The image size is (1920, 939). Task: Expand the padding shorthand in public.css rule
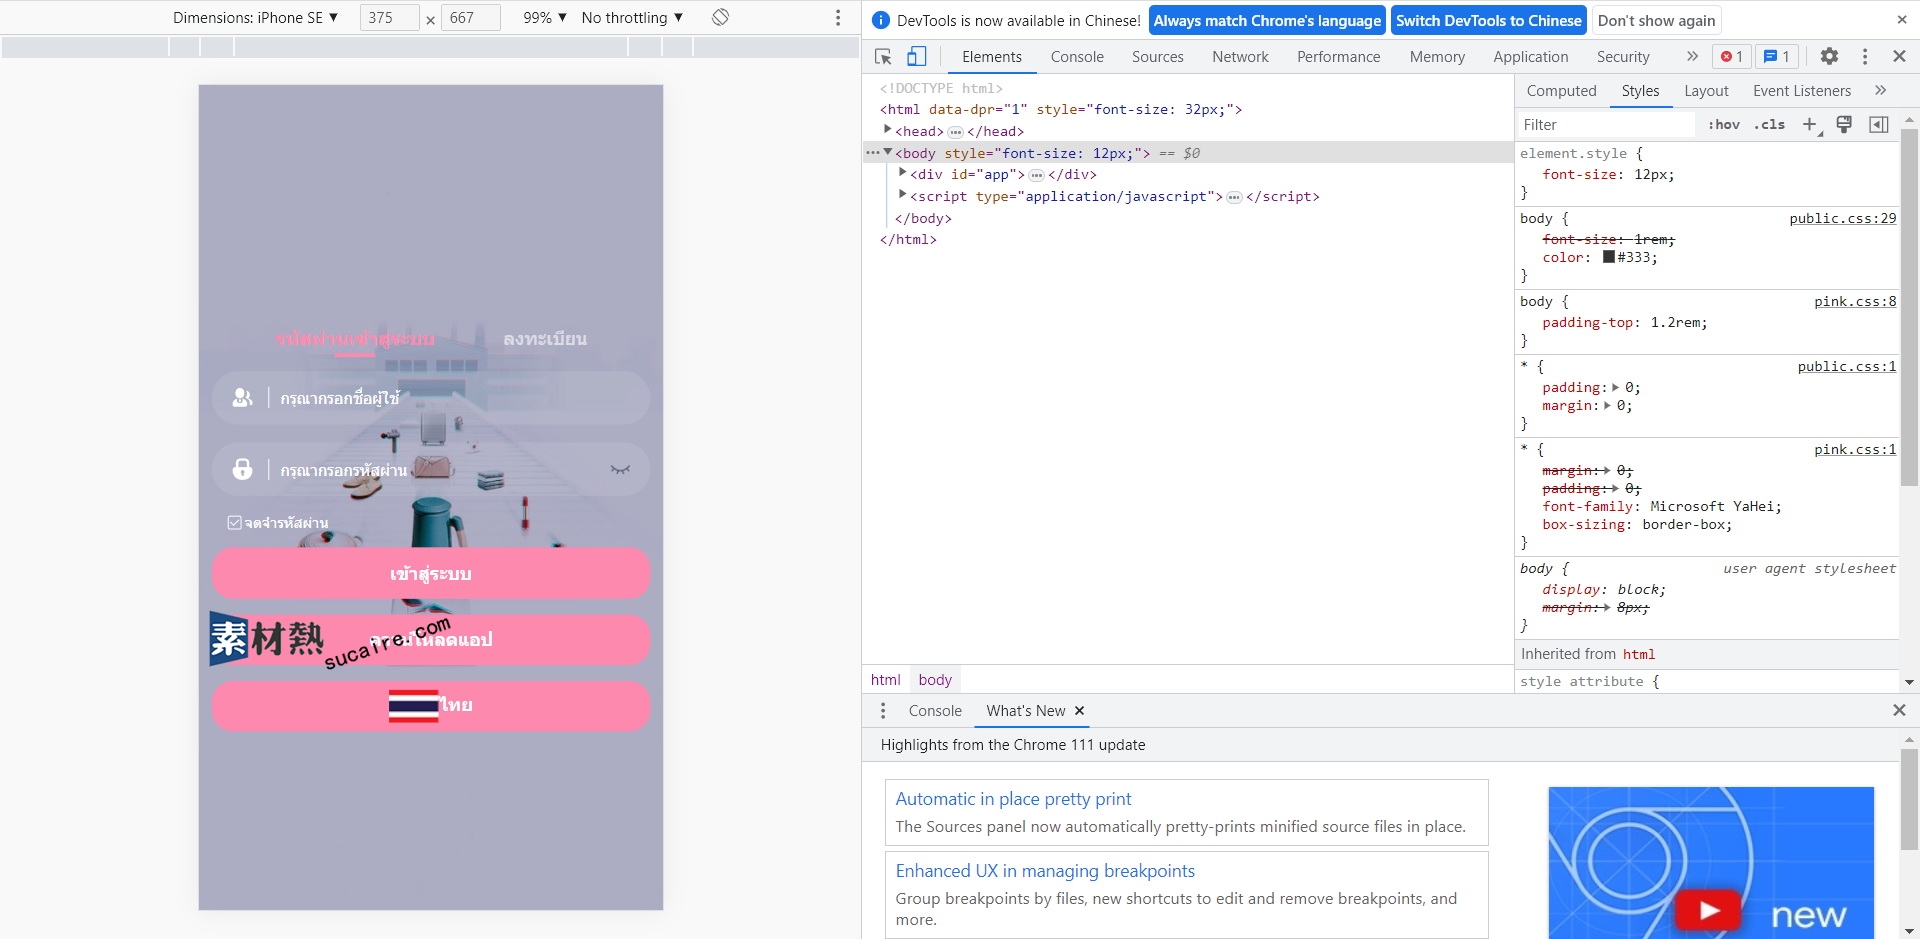(1615, 387)
